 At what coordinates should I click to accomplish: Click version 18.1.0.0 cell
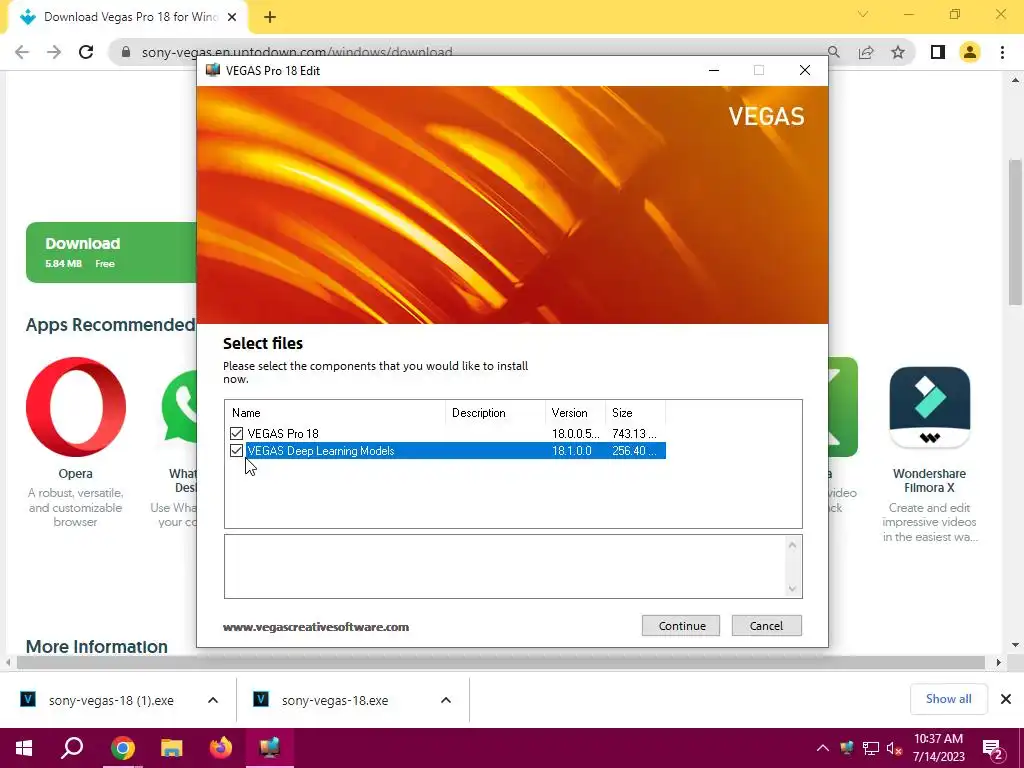571,451
